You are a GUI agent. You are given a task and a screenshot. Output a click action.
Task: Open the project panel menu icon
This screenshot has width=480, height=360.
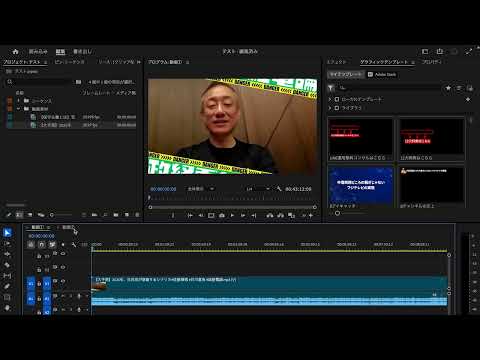coord(46,62)
